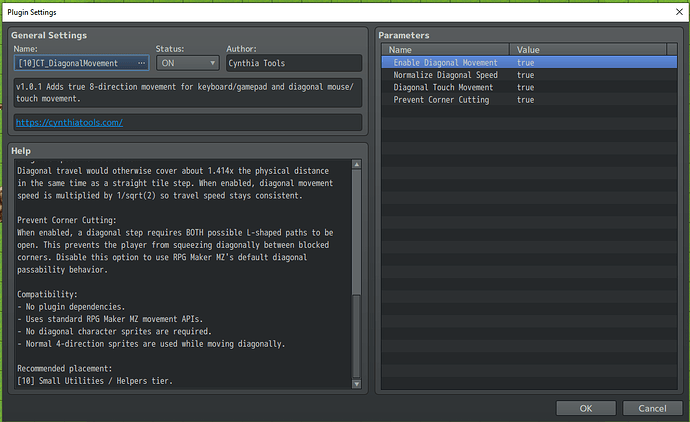Click 'Compatibility:' help heading

47,294
